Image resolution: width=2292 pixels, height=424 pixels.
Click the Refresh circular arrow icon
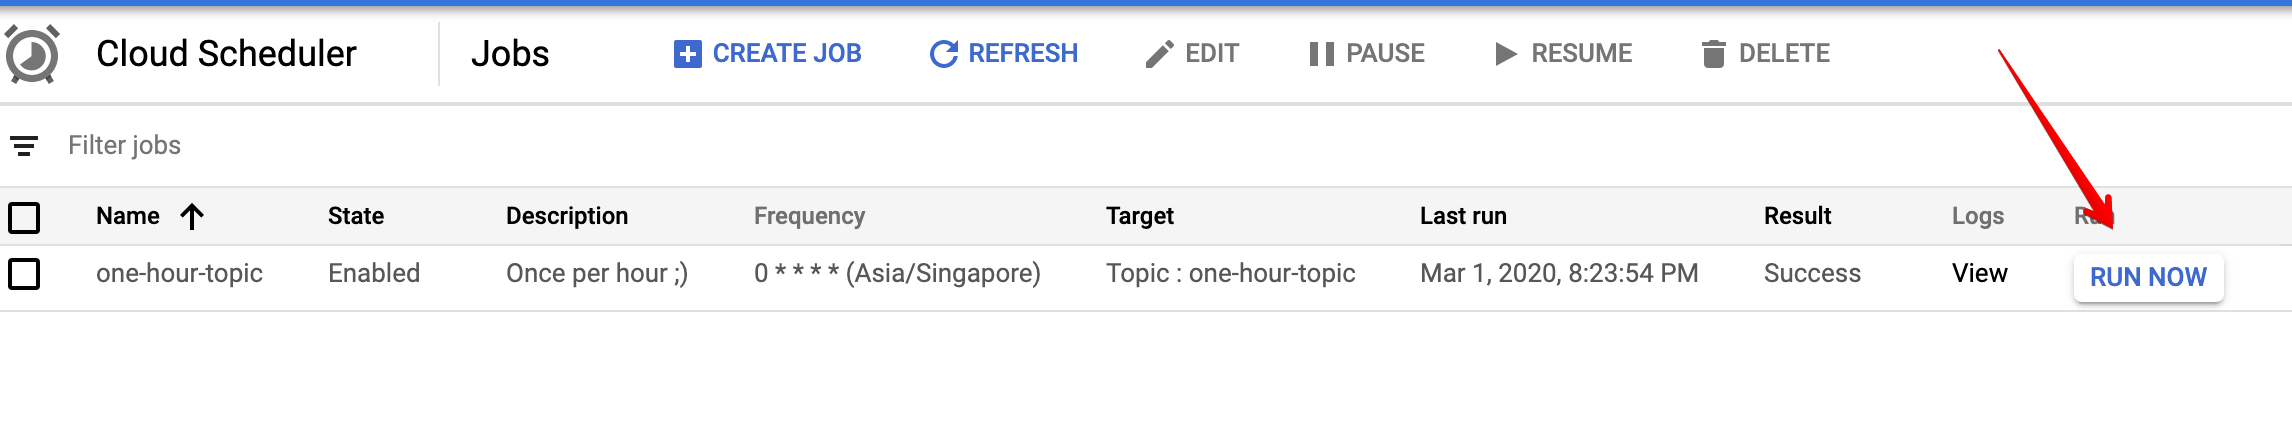tap(943, 54)
